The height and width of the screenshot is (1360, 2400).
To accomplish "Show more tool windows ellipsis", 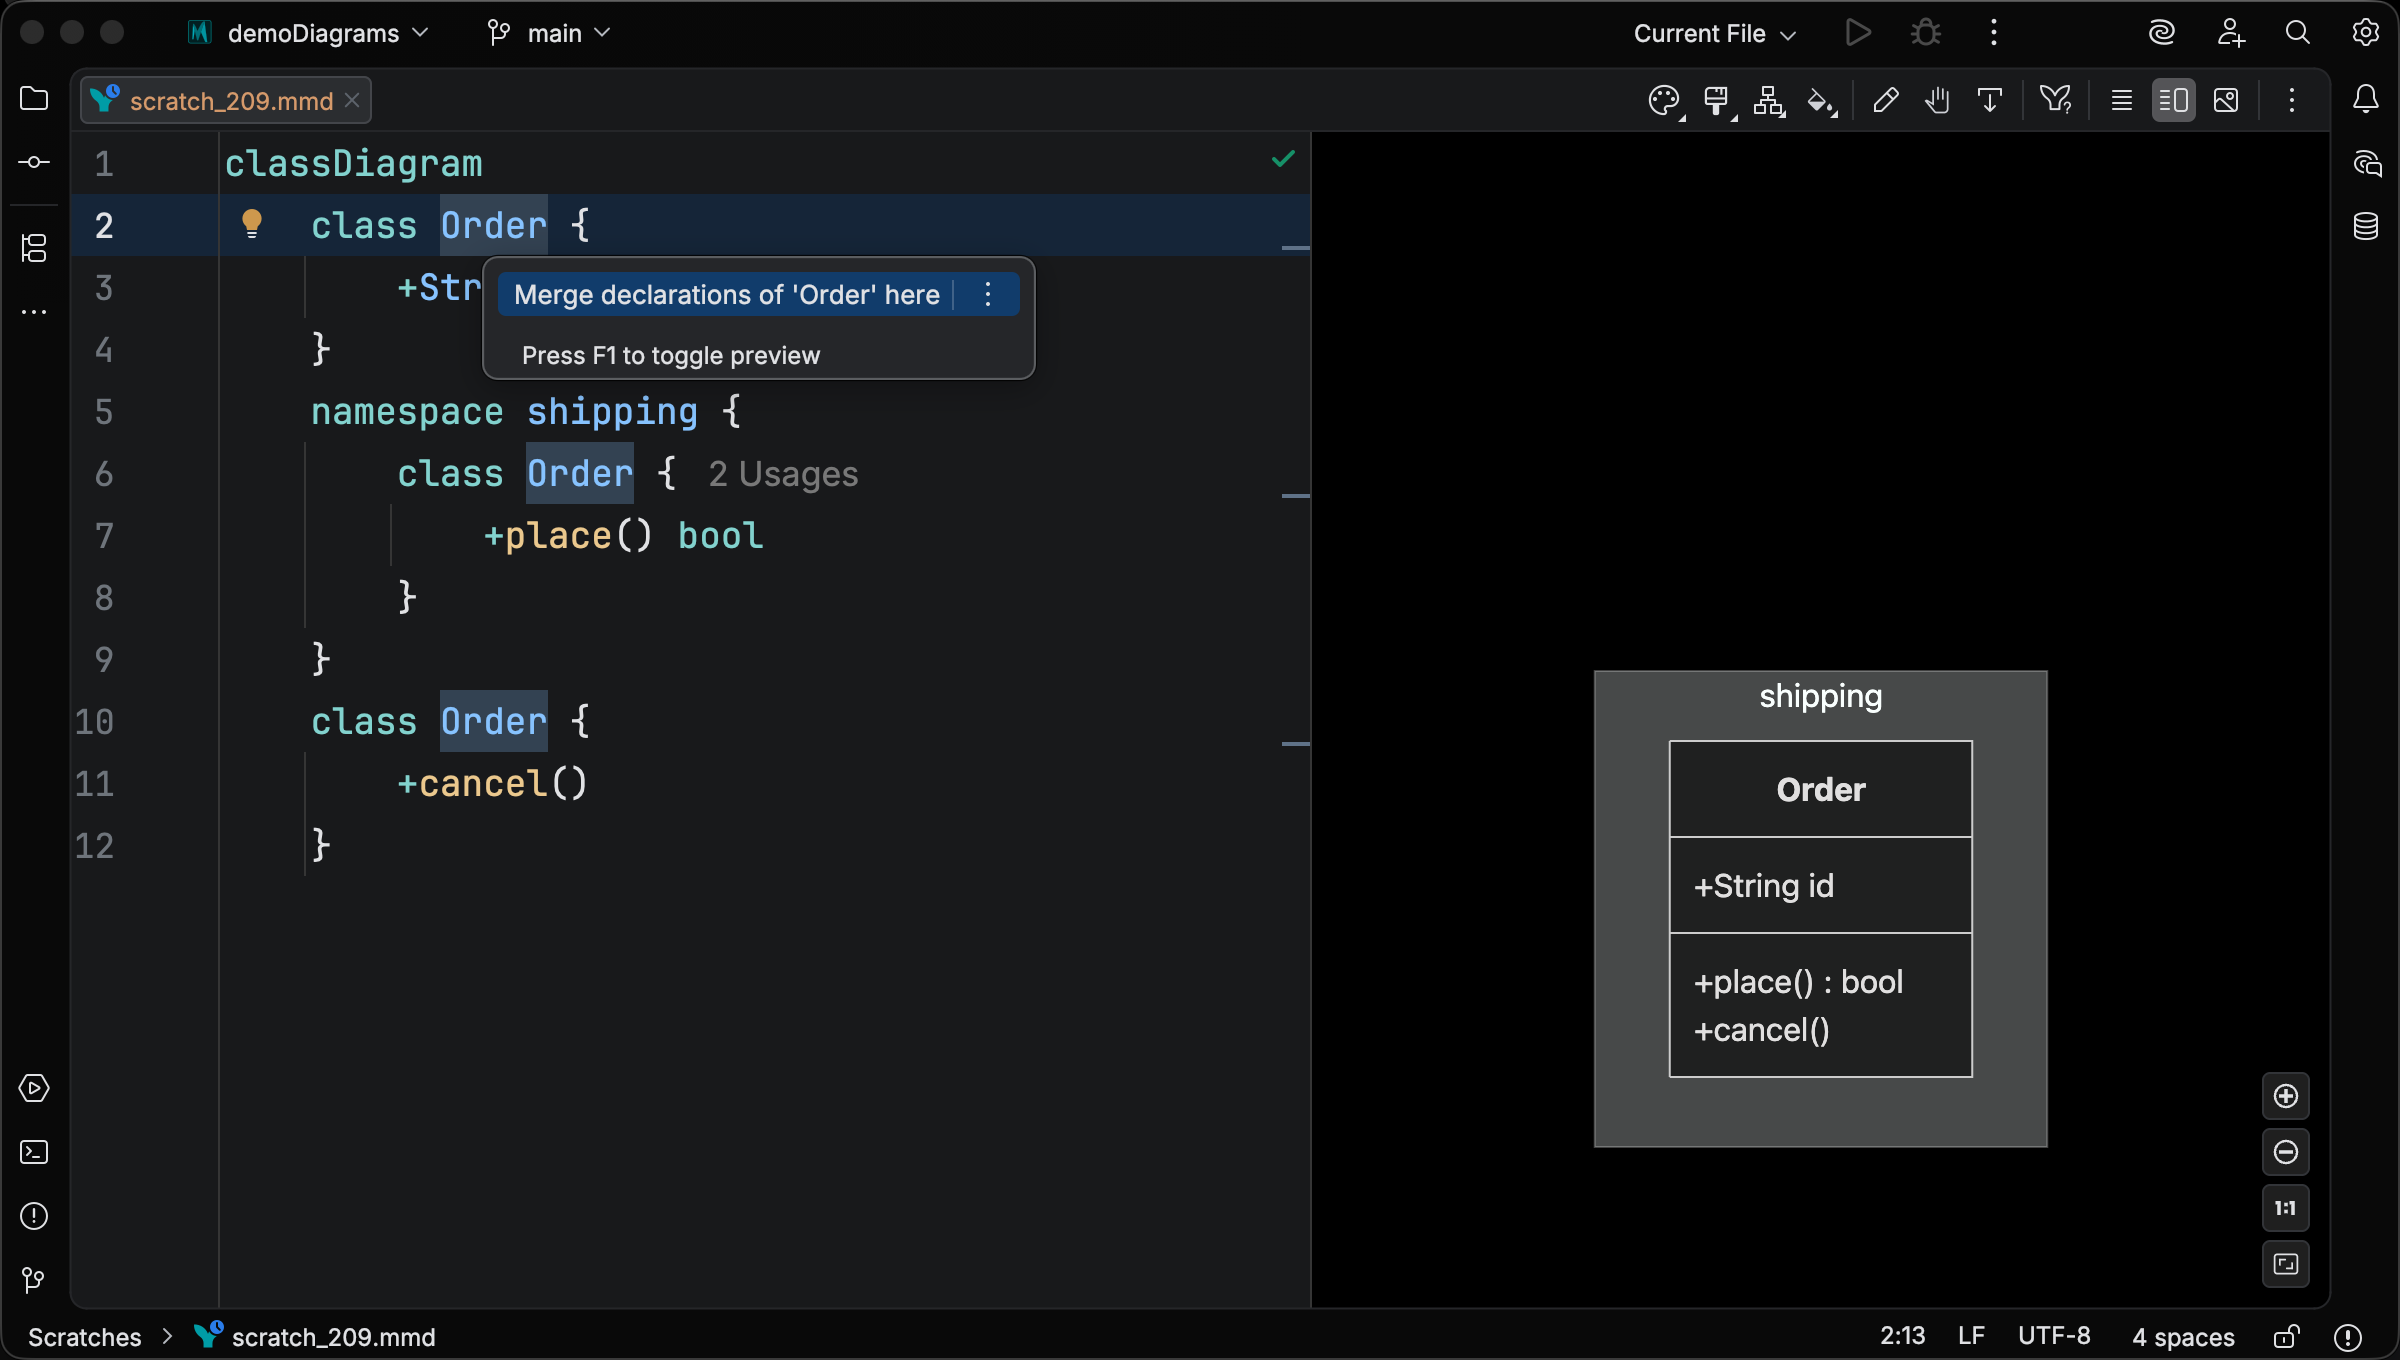I will [x=34, y=312].
